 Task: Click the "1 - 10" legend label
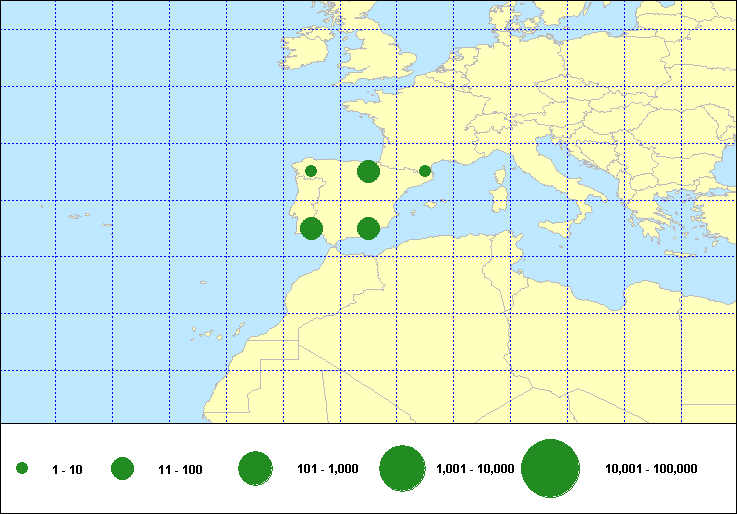pyautogui.click(x=68, y=470)
